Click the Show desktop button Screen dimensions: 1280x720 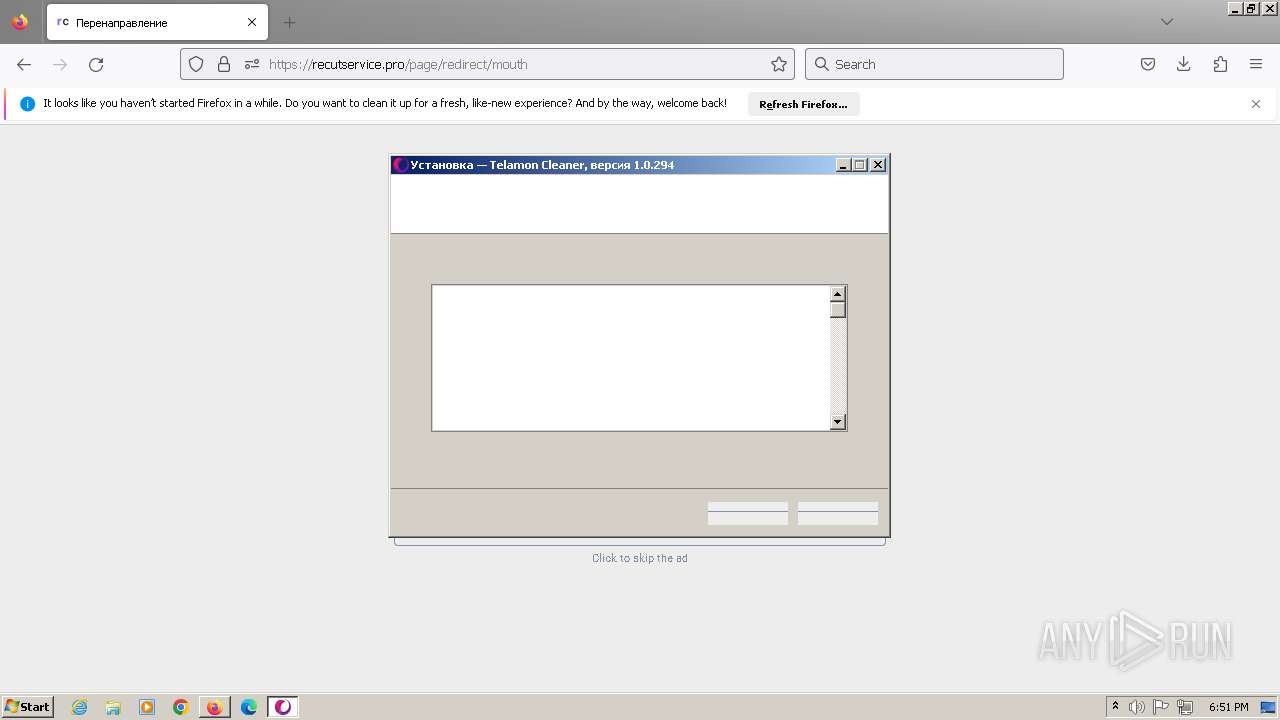coord(1268,707)
